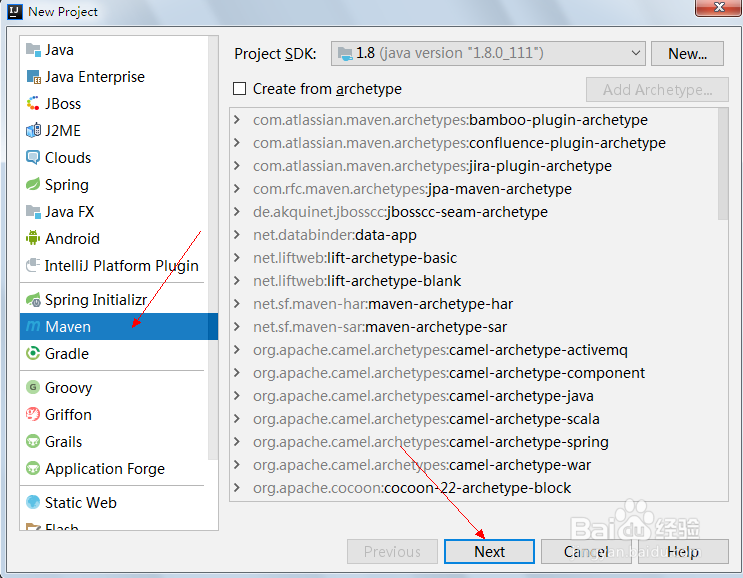Expand the camel-archetype-spring node

(237, 442)
